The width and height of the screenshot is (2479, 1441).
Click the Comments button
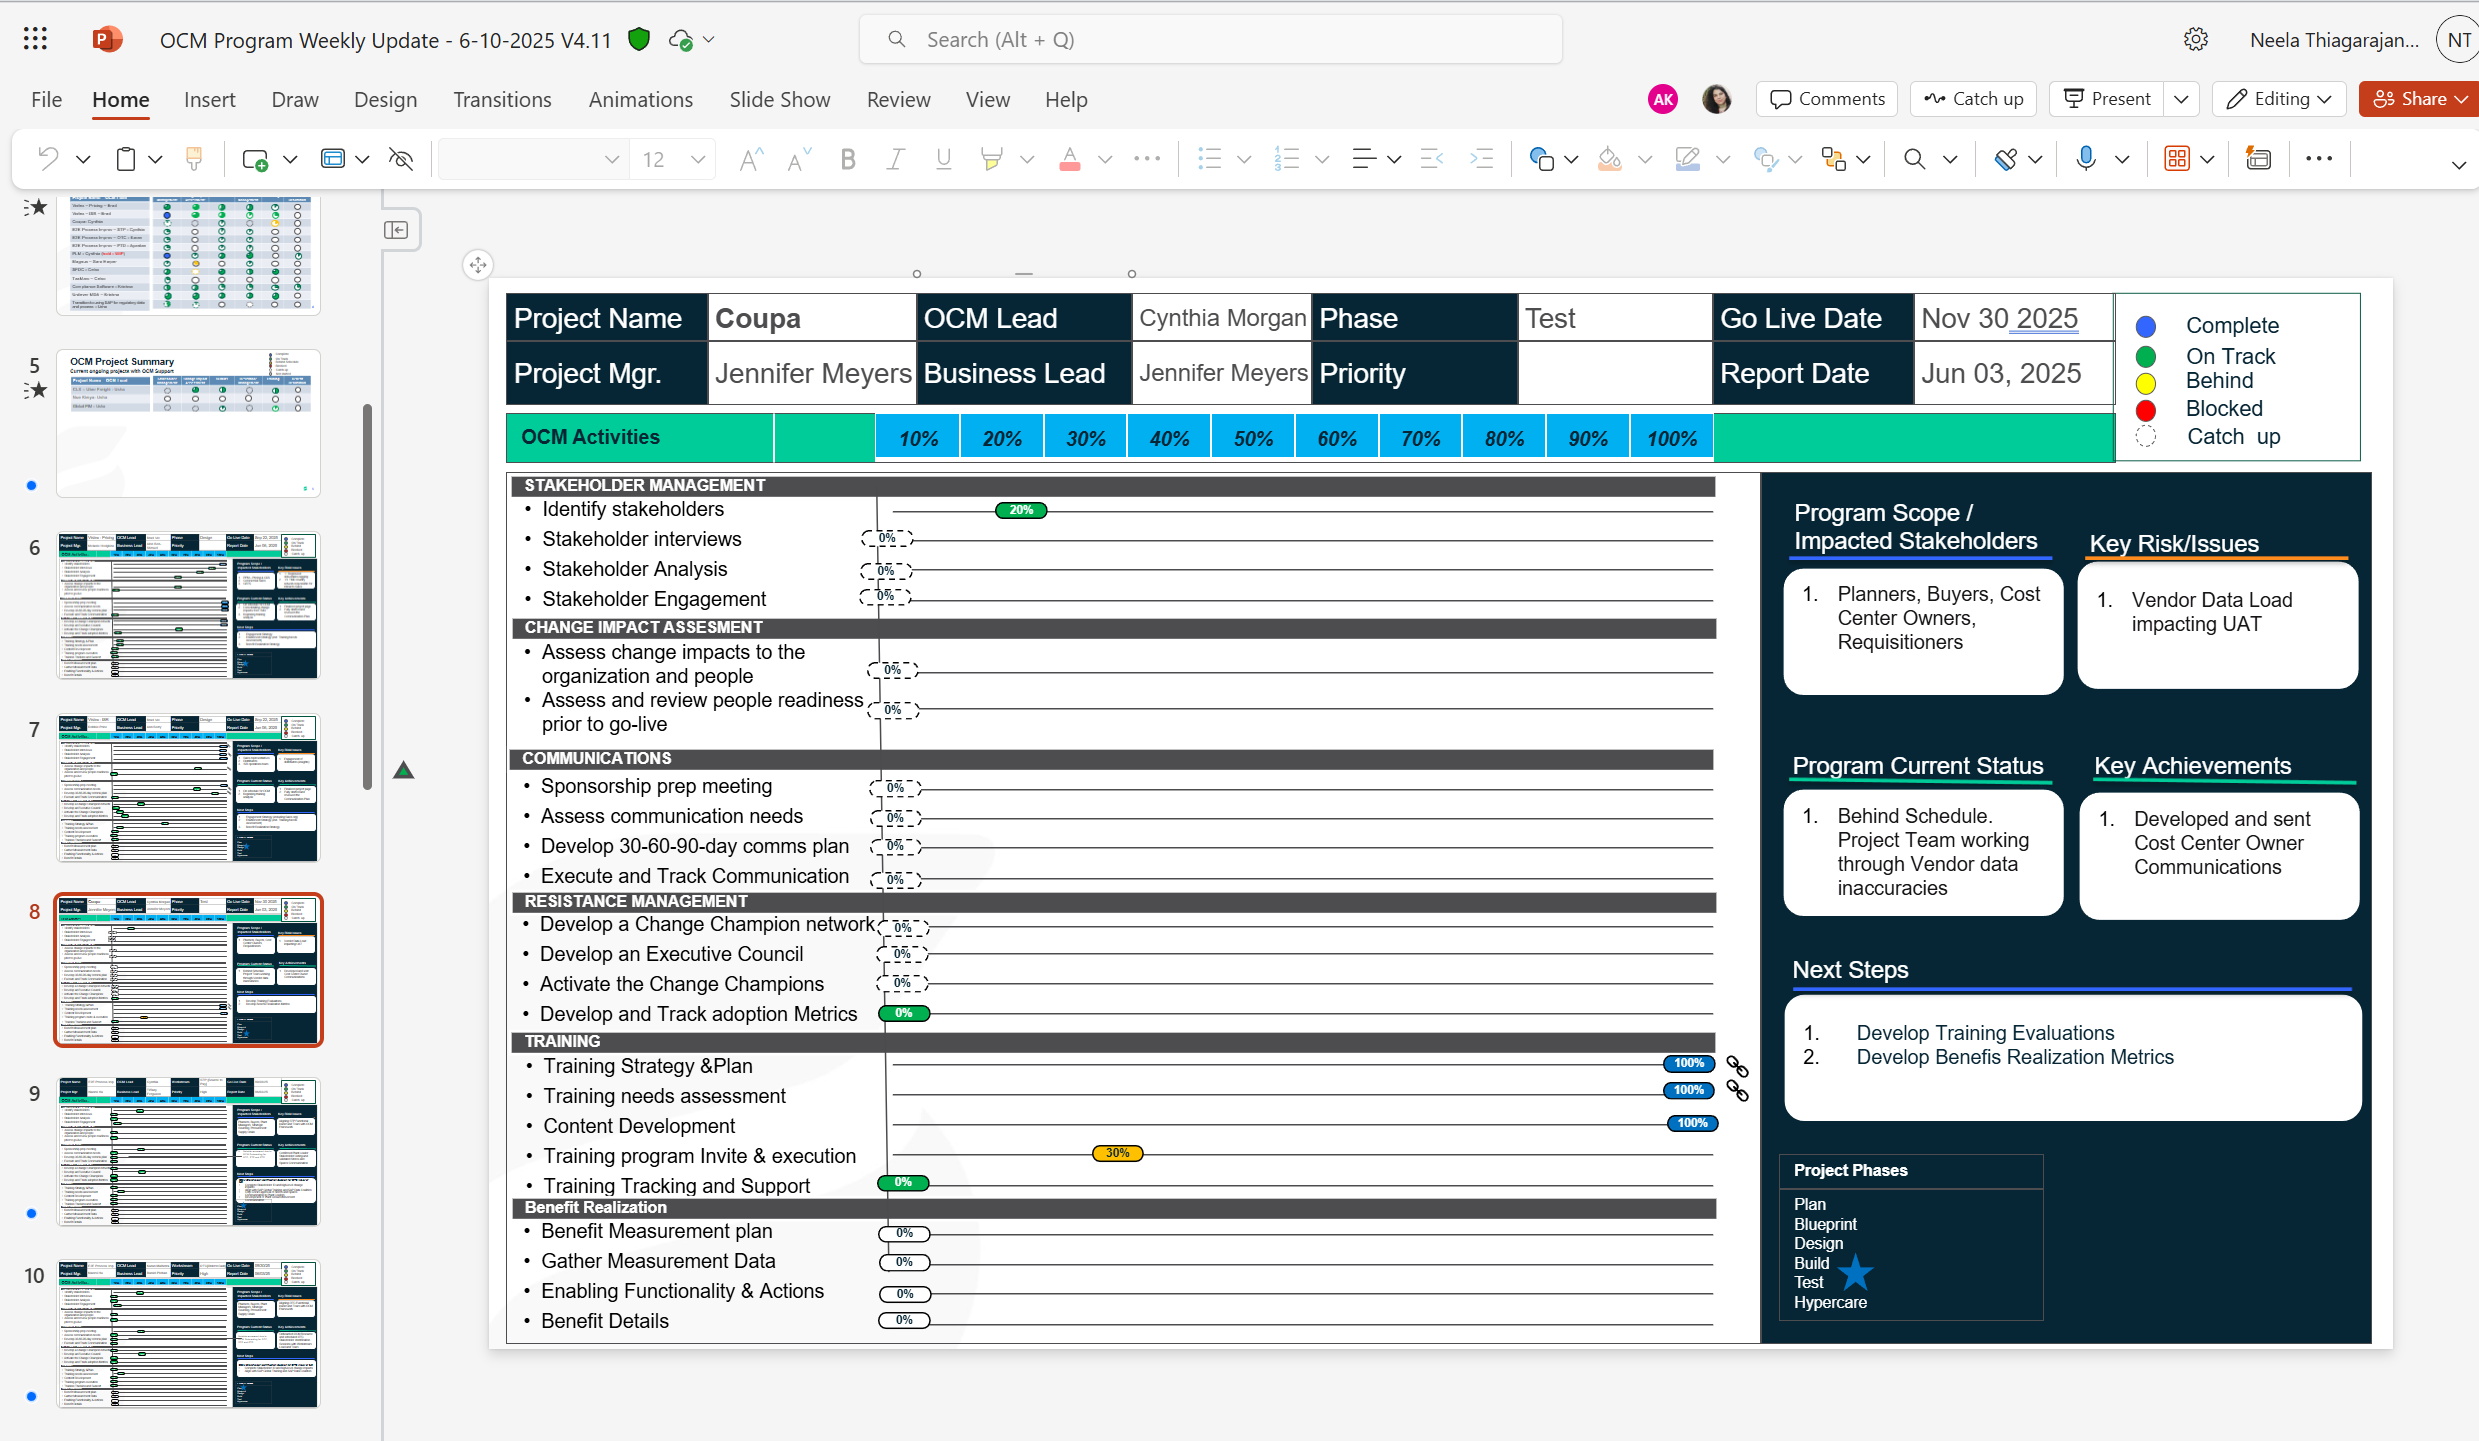[x=1827, y=99]
